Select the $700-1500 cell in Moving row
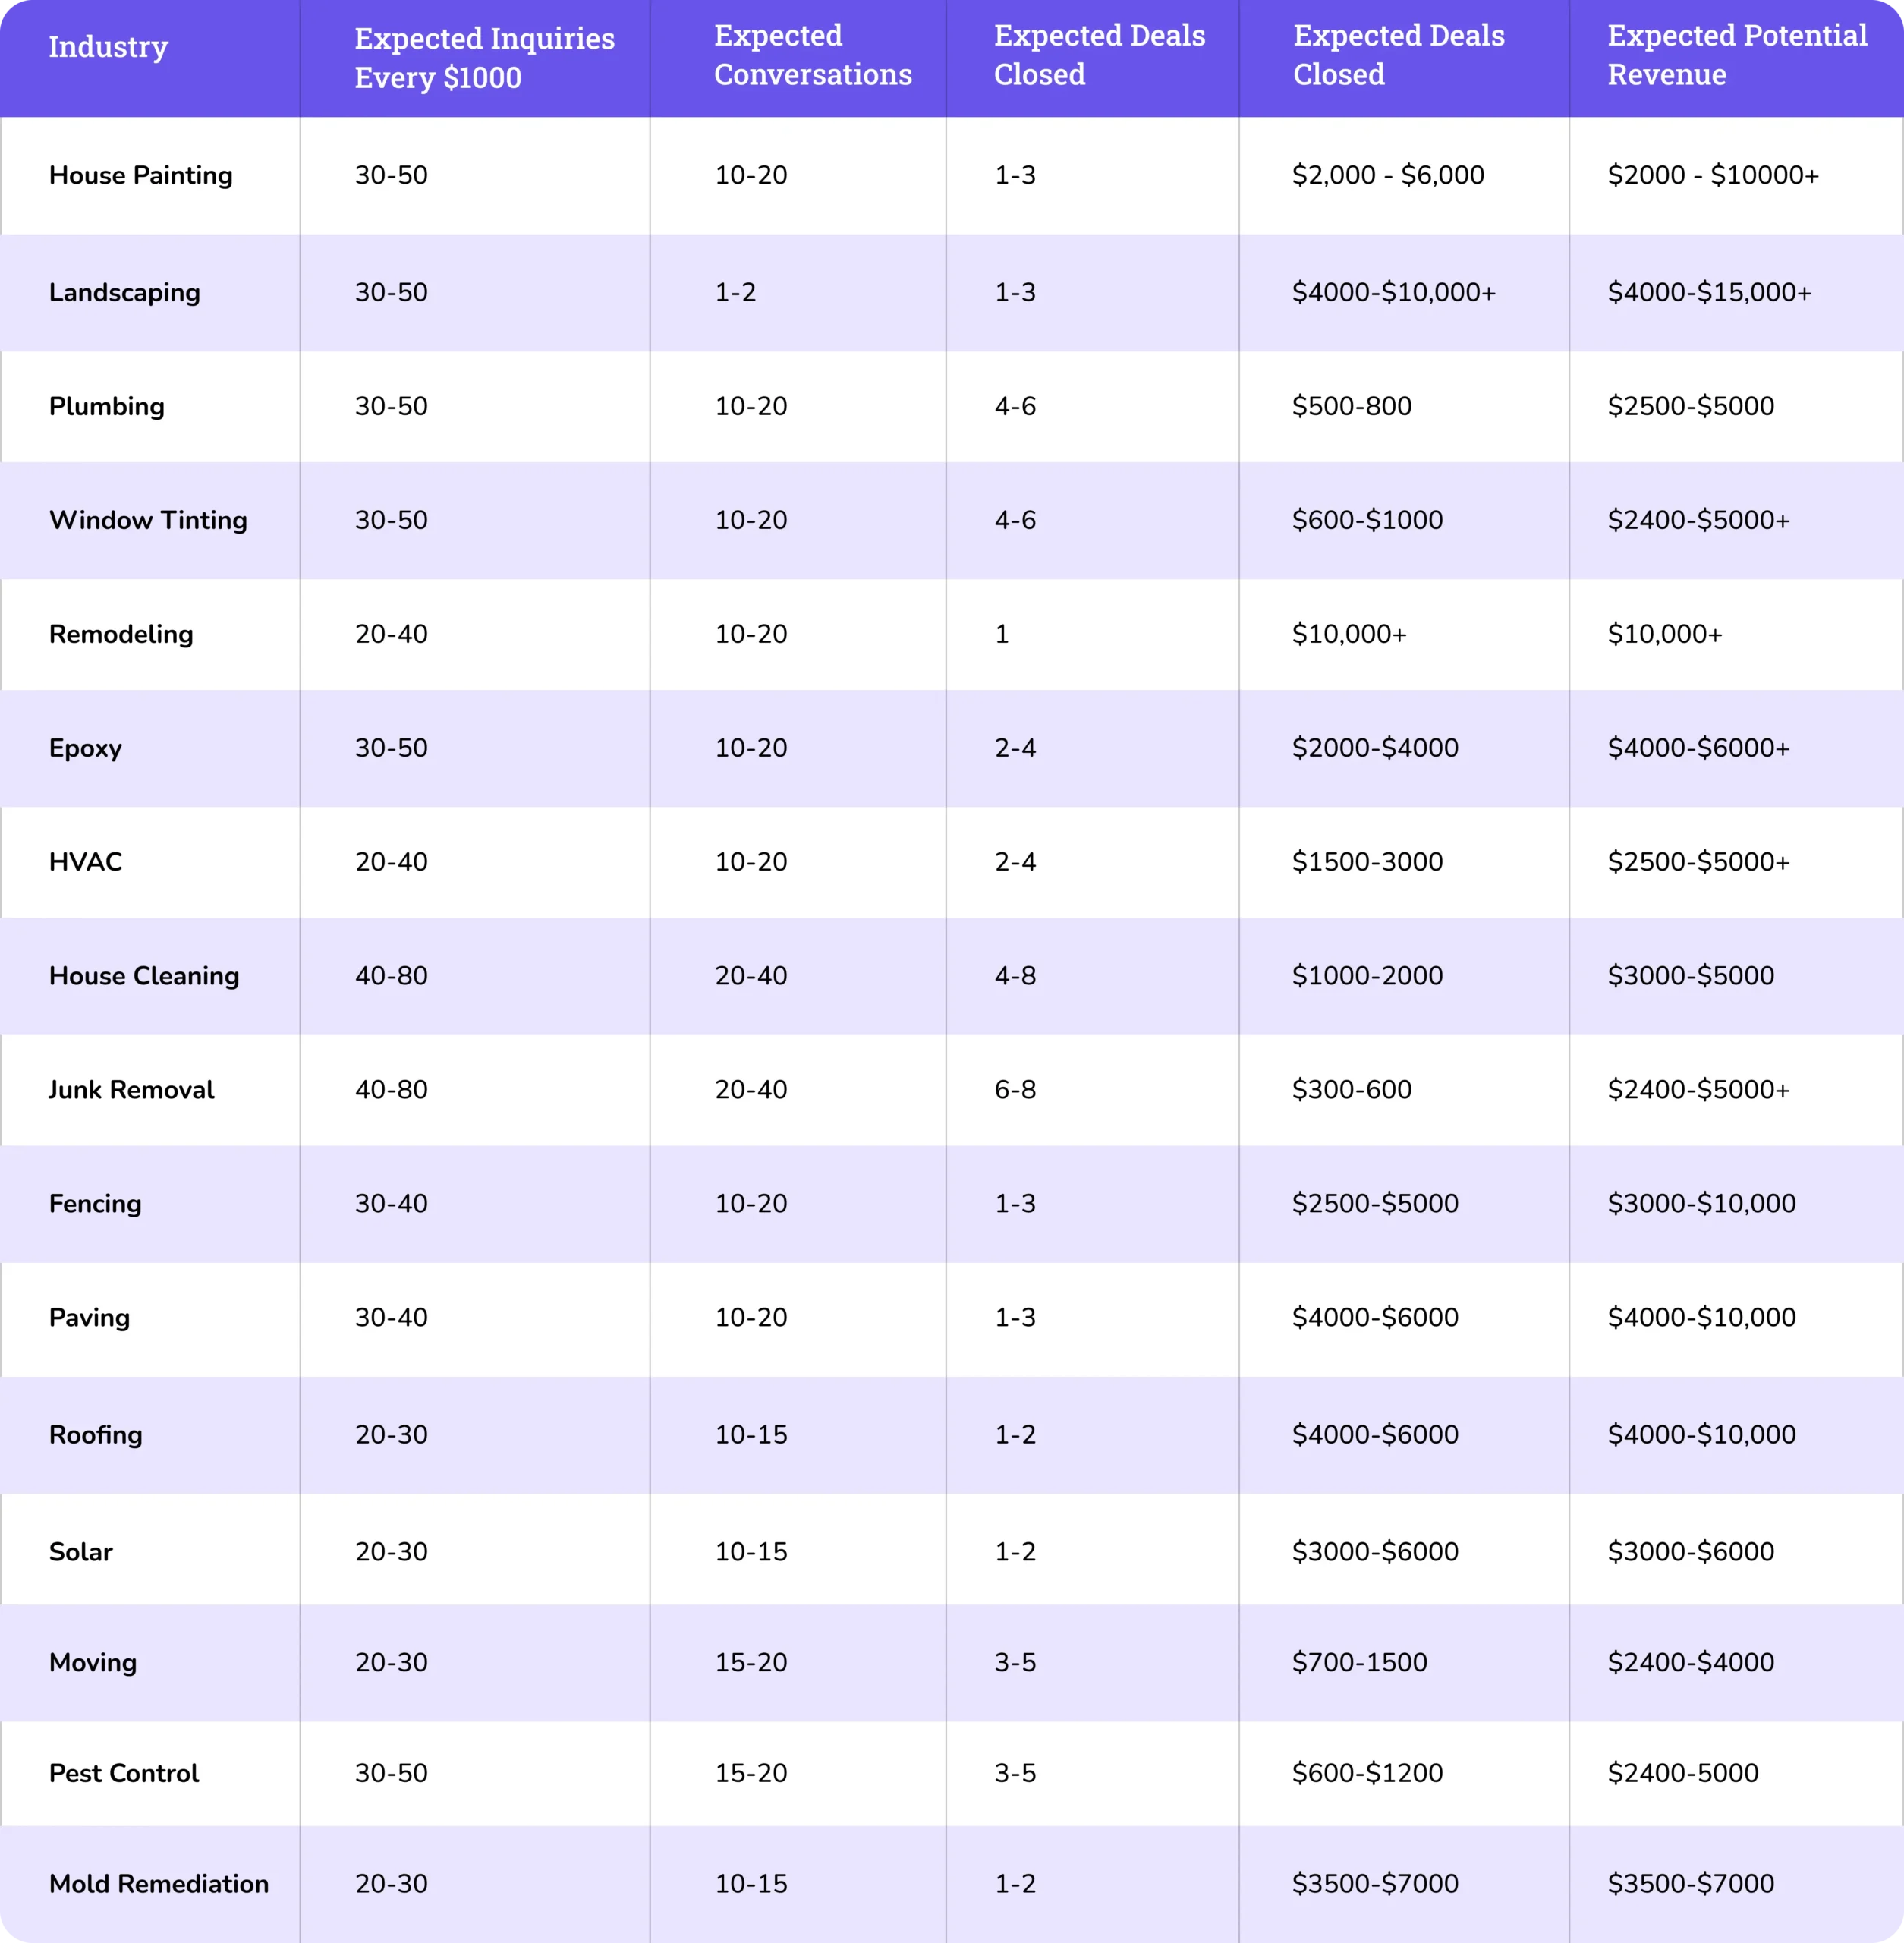Image resolution: width=1904 pixels, height=1943 pixels. [x=1359, y=1662]
